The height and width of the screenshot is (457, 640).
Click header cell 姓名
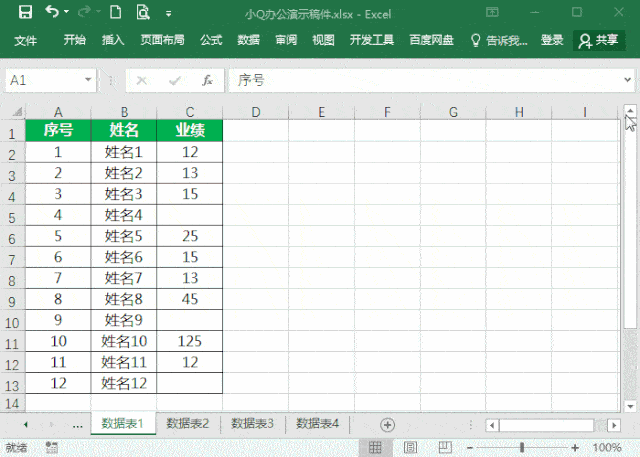pos(124,131)
